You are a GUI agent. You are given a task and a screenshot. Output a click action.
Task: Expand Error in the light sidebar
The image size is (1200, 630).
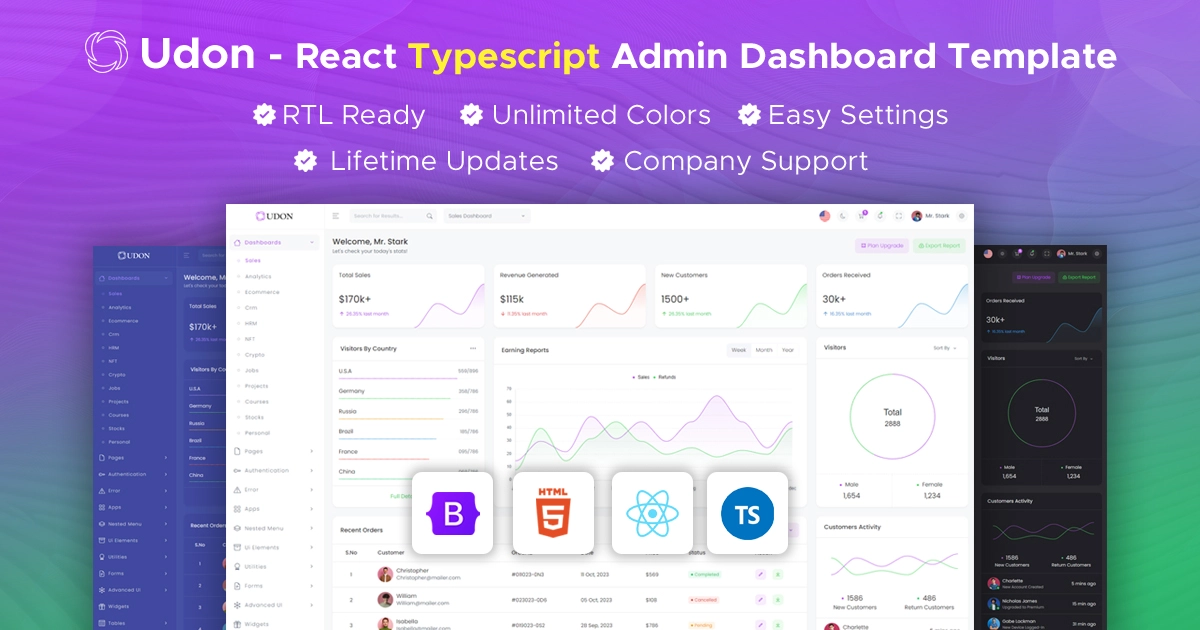tap(311, 490)
